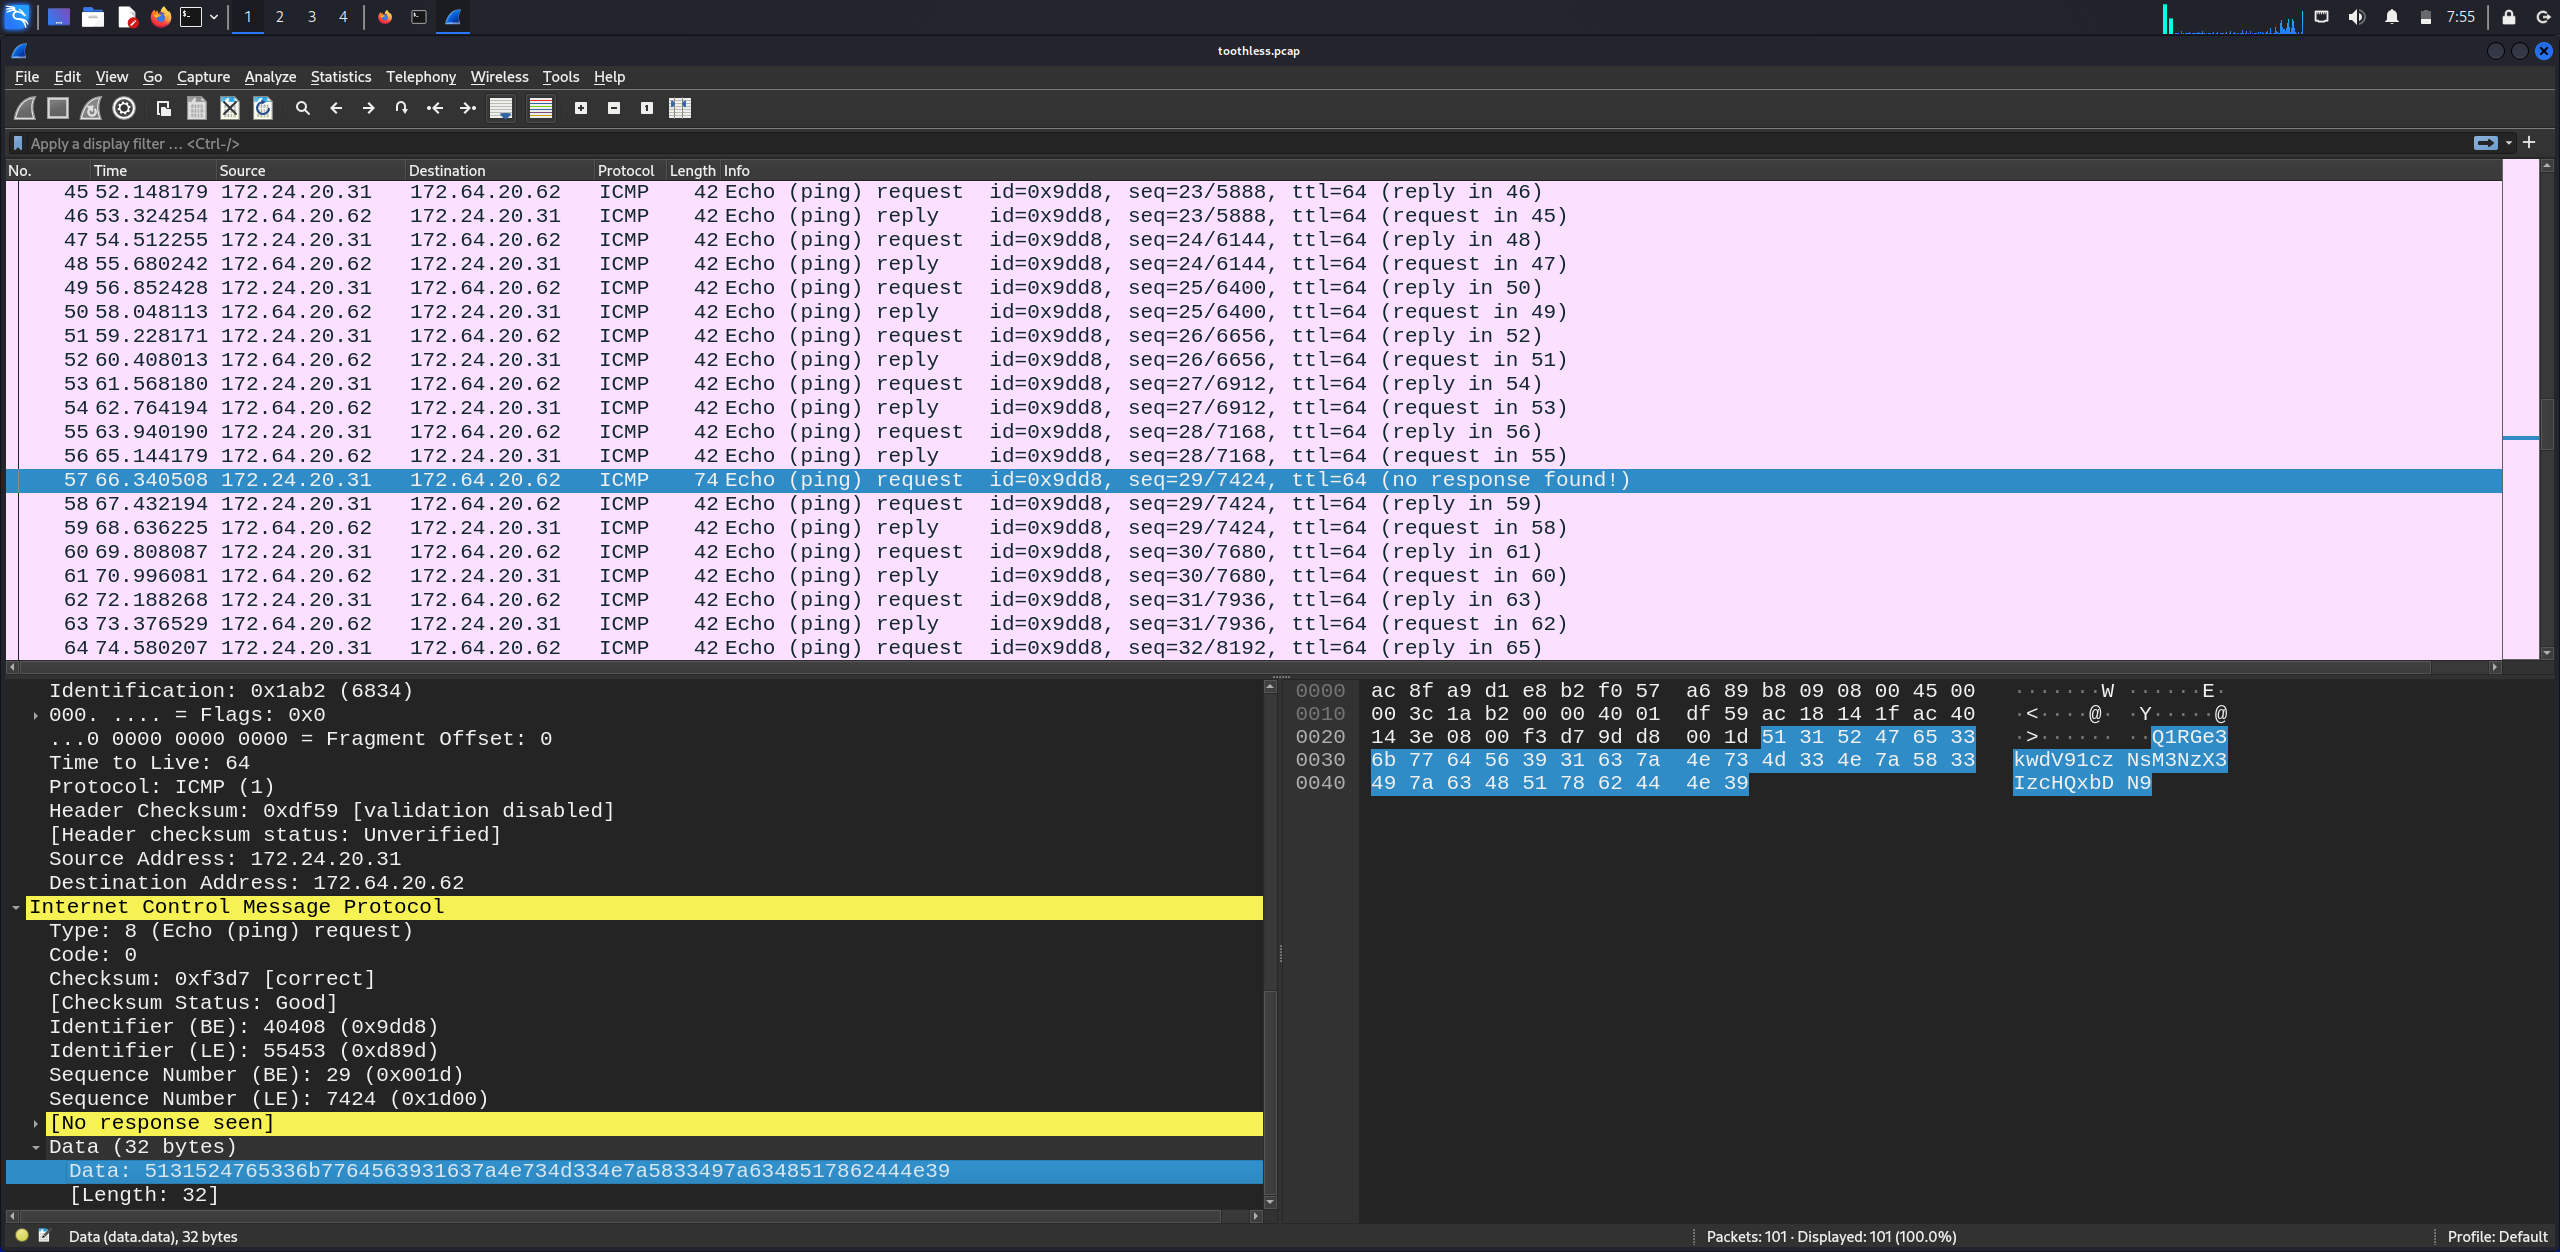Click Profile: Default in status bar
2560x1252 pixels.
pos(2497,1237)
